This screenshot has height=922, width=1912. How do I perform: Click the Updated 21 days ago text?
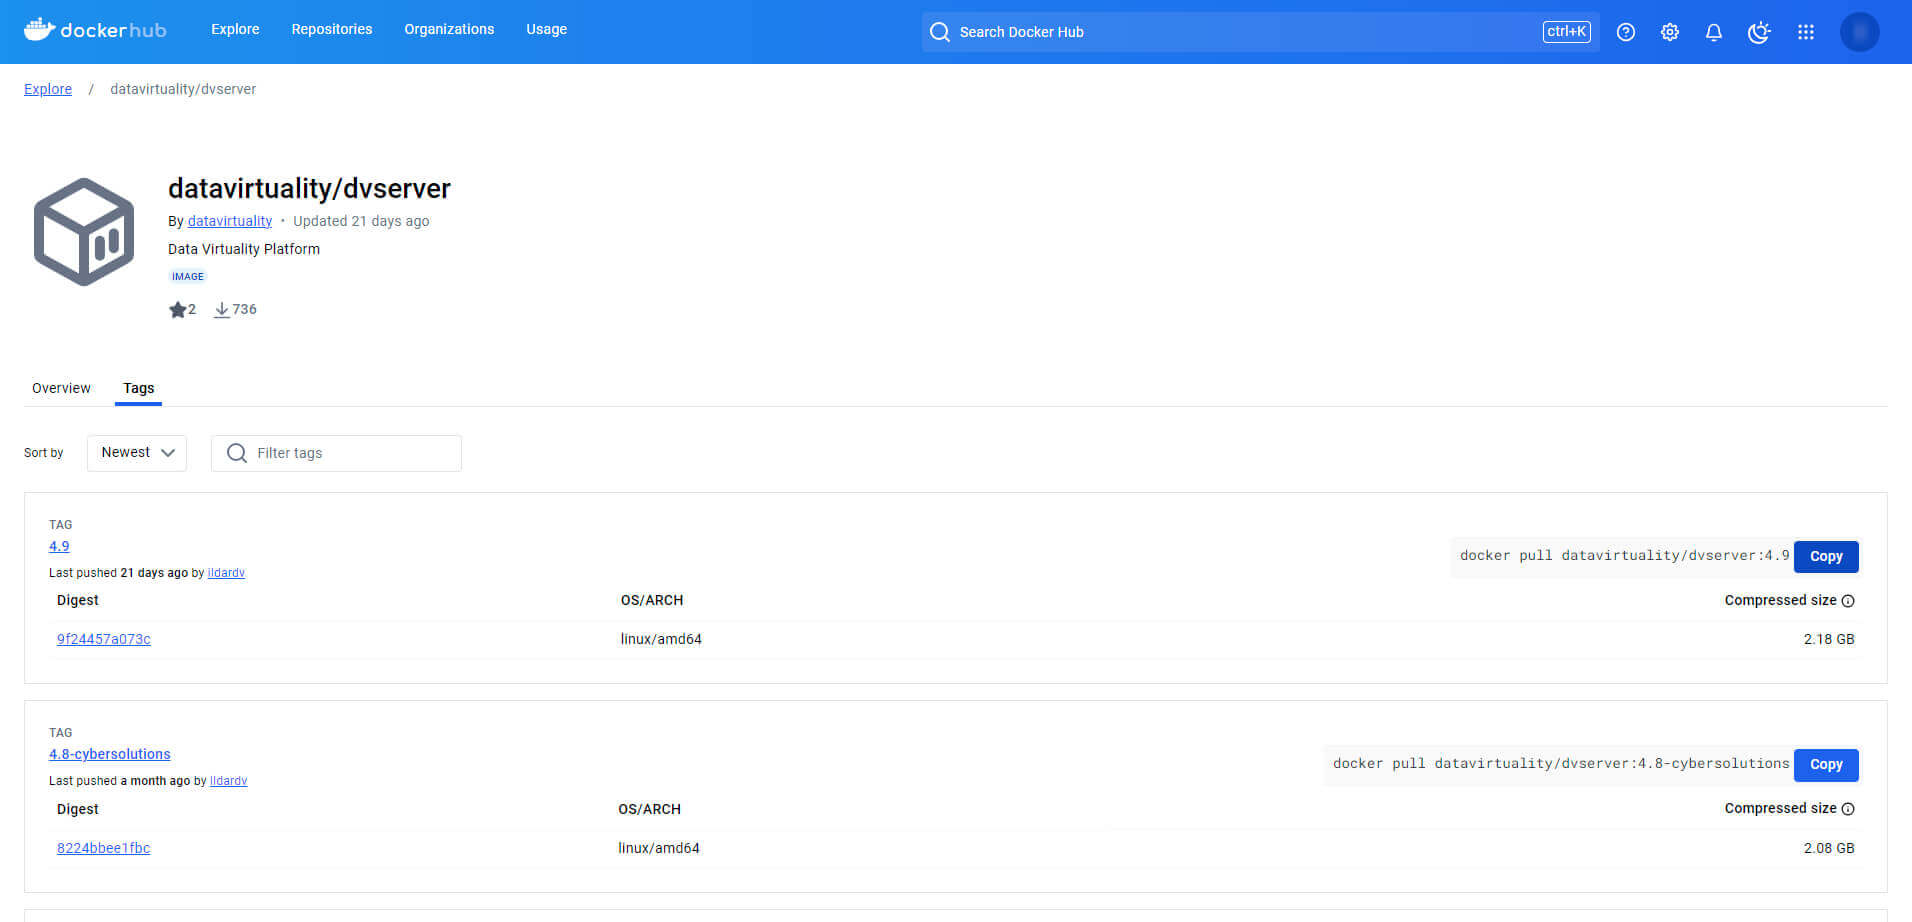[x=361, y=221]
